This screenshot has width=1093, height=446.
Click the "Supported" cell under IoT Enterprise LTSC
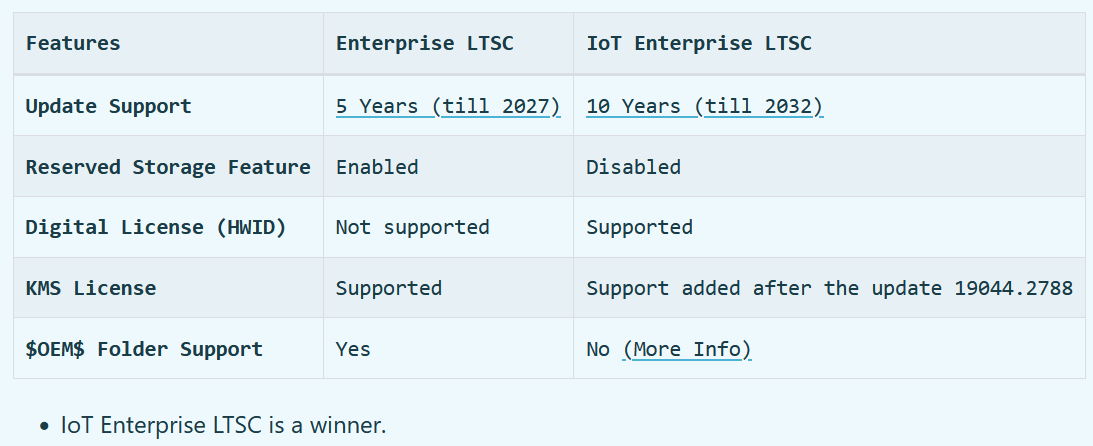(x=639, y=227)
